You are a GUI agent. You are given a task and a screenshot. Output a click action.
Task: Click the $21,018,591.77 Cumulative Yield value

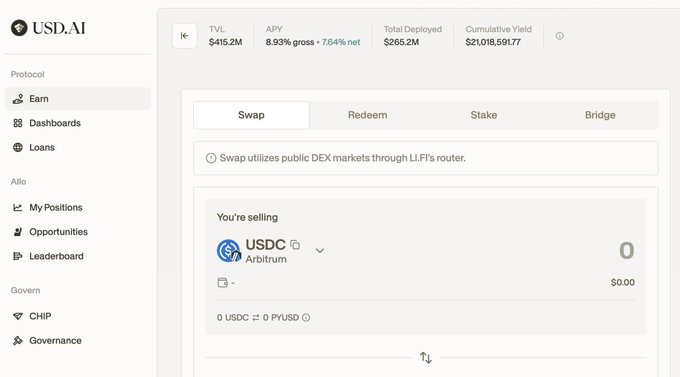click(493, 42)
